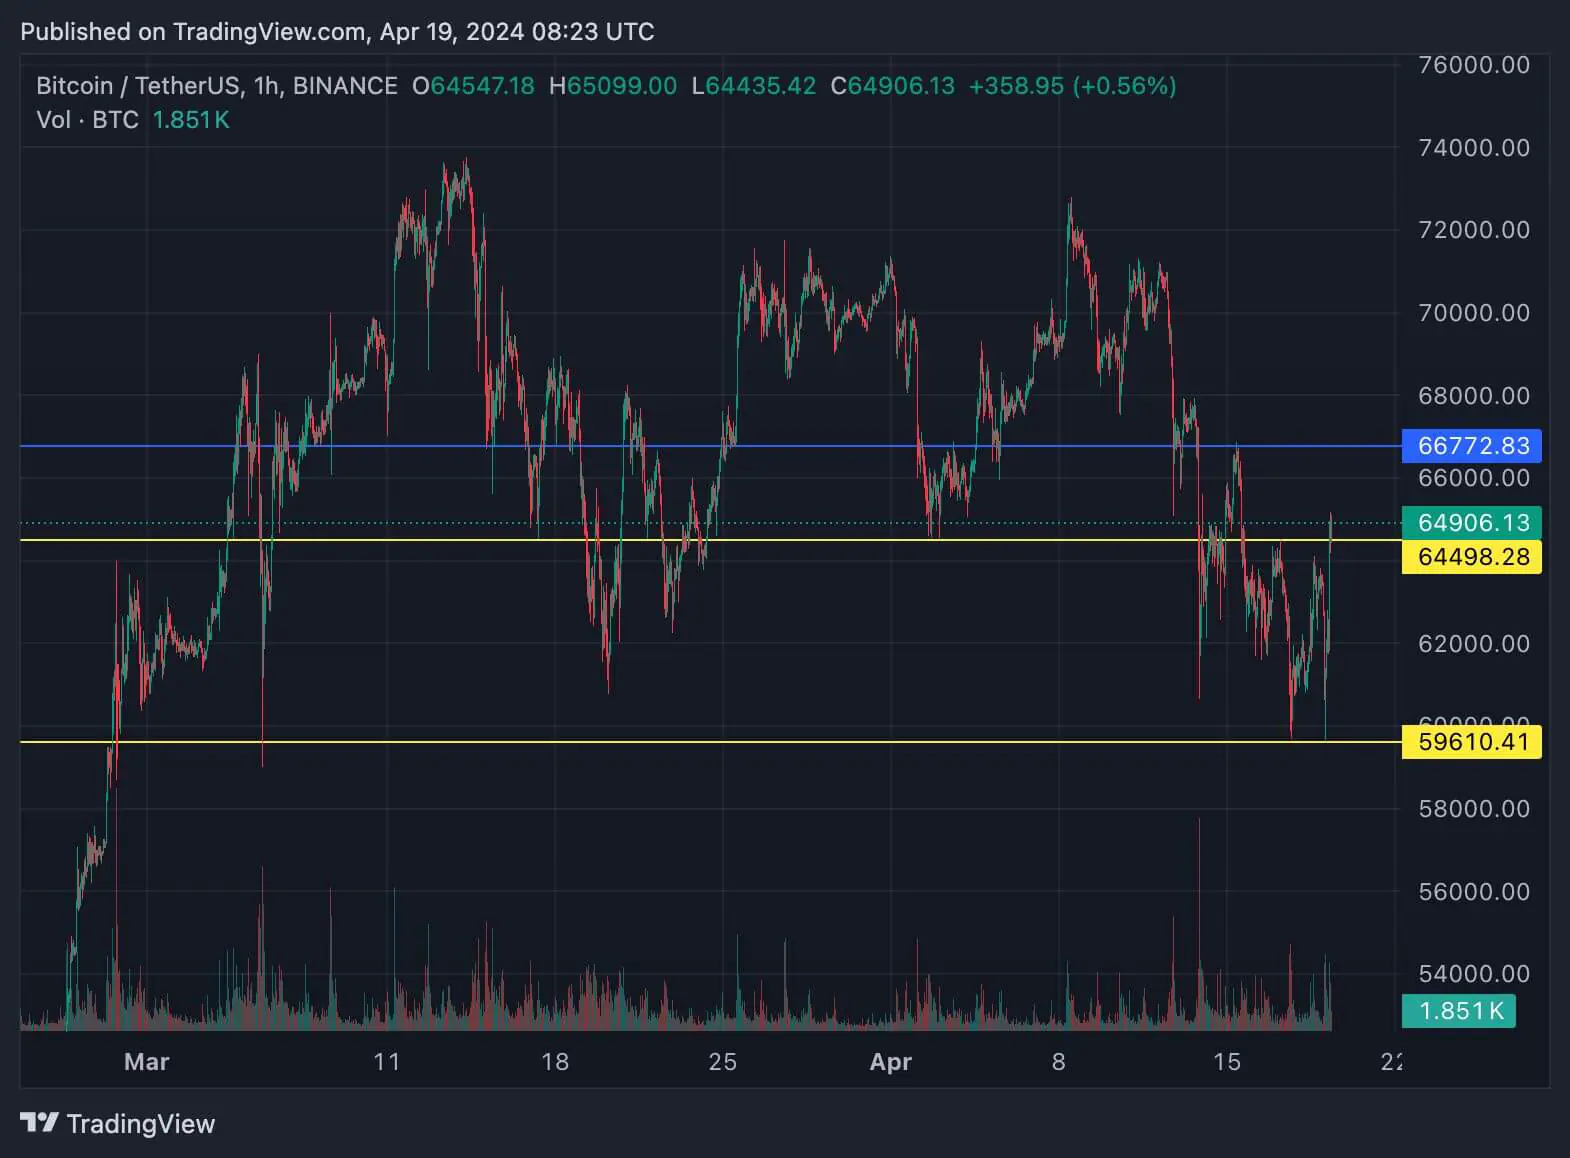The height and width of the screenshot is (1158, 1570).
Task: Click the Vol · BTC indicator legend
Action: tap(87, 120)
